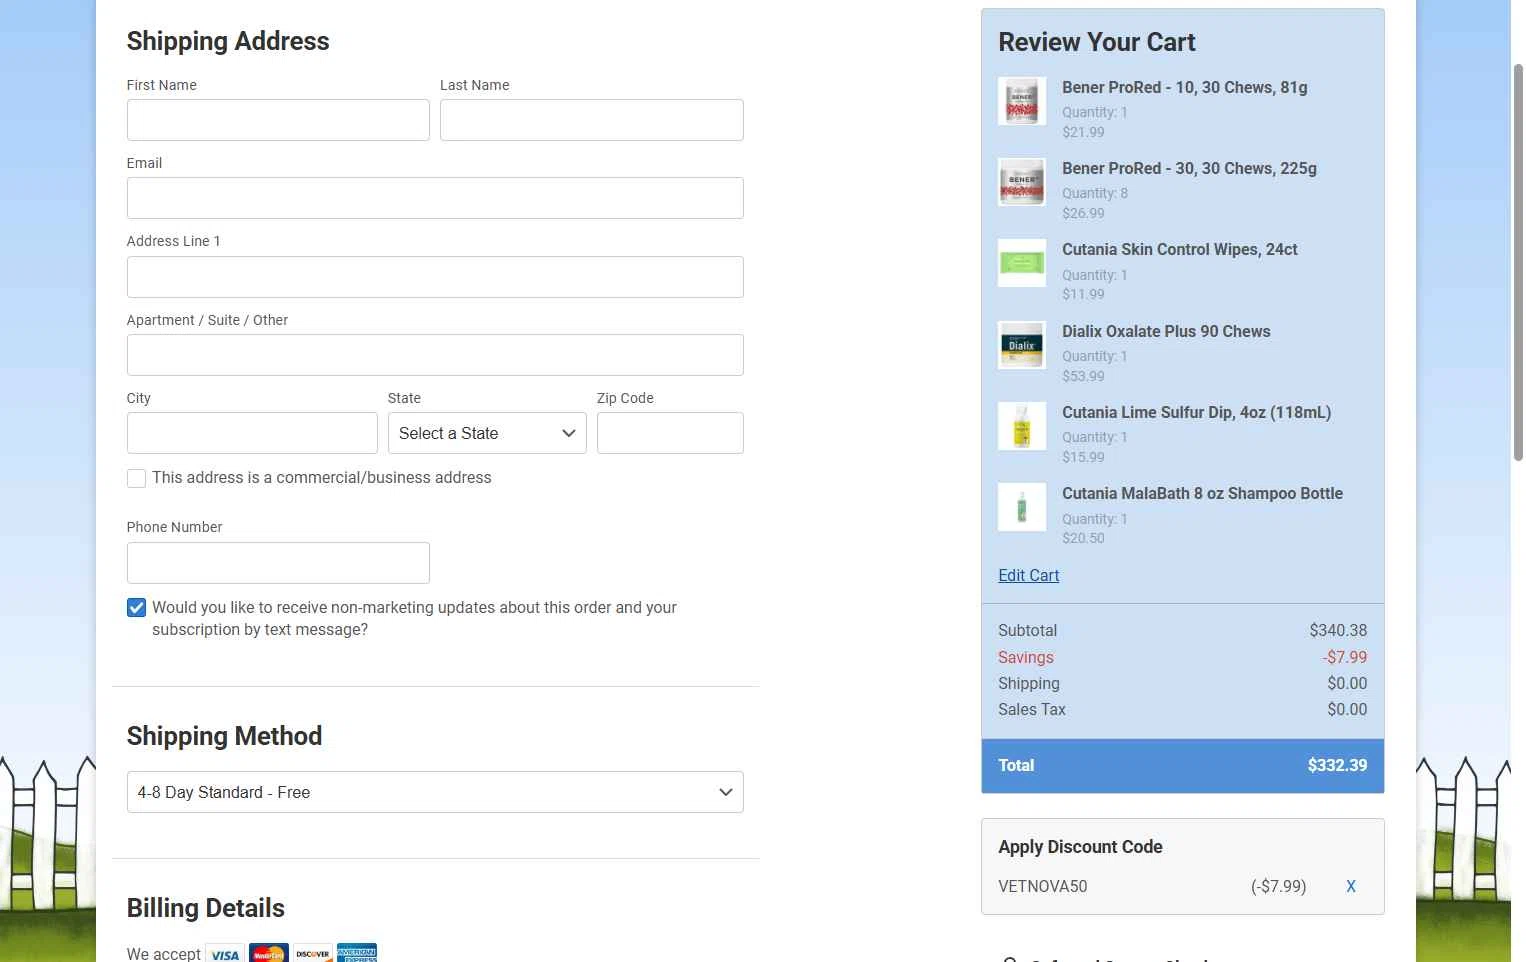Click the Zip Code input field
1526x962 pixels.
[x=670, y=433]
